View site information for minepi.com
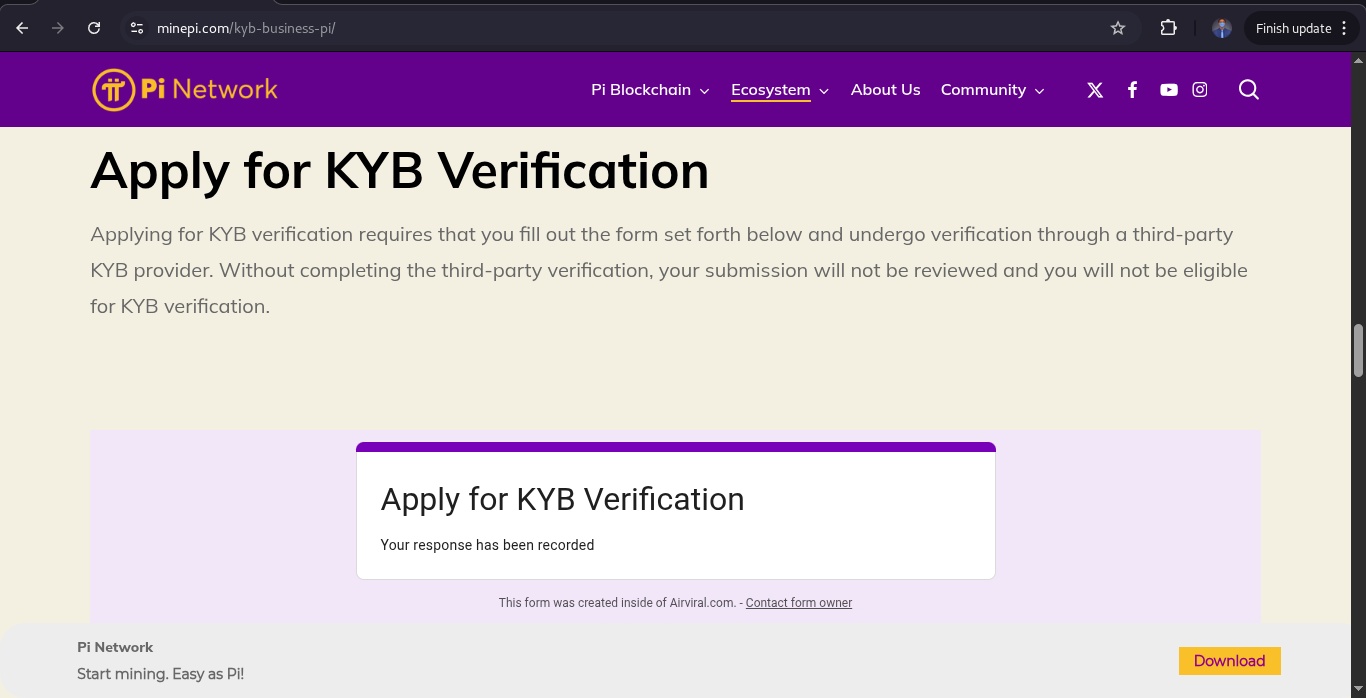This screenshot has height=698, width=1366. coord(136,27)
